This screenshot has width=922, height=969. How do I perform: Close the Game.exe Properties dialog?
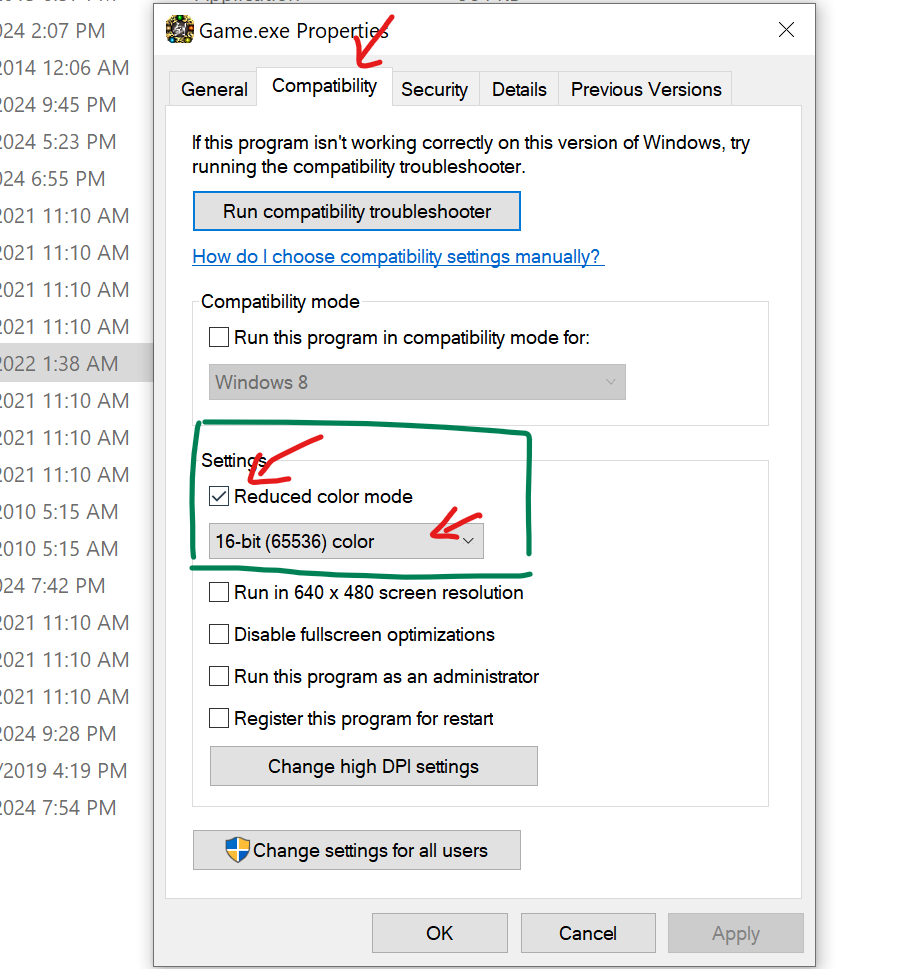[786, 30]
